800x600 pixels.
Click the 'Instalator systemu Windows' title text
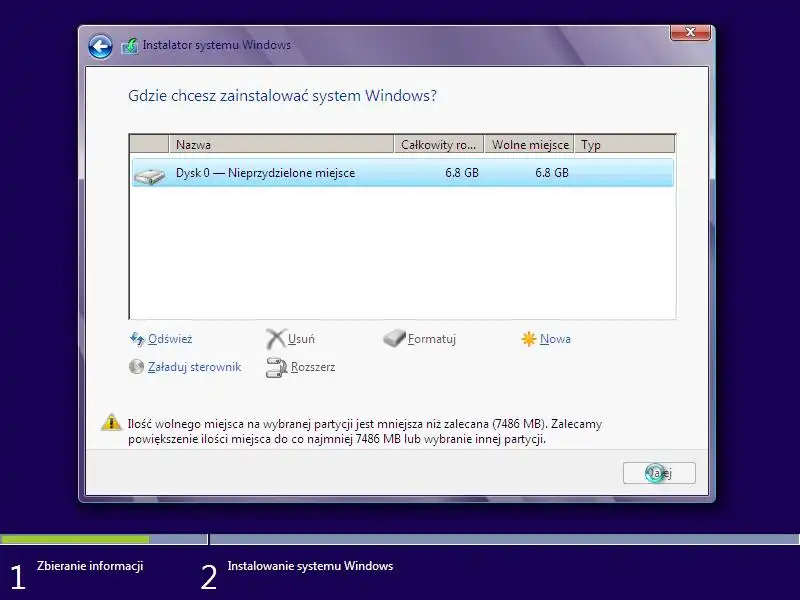tap(216, 45)
